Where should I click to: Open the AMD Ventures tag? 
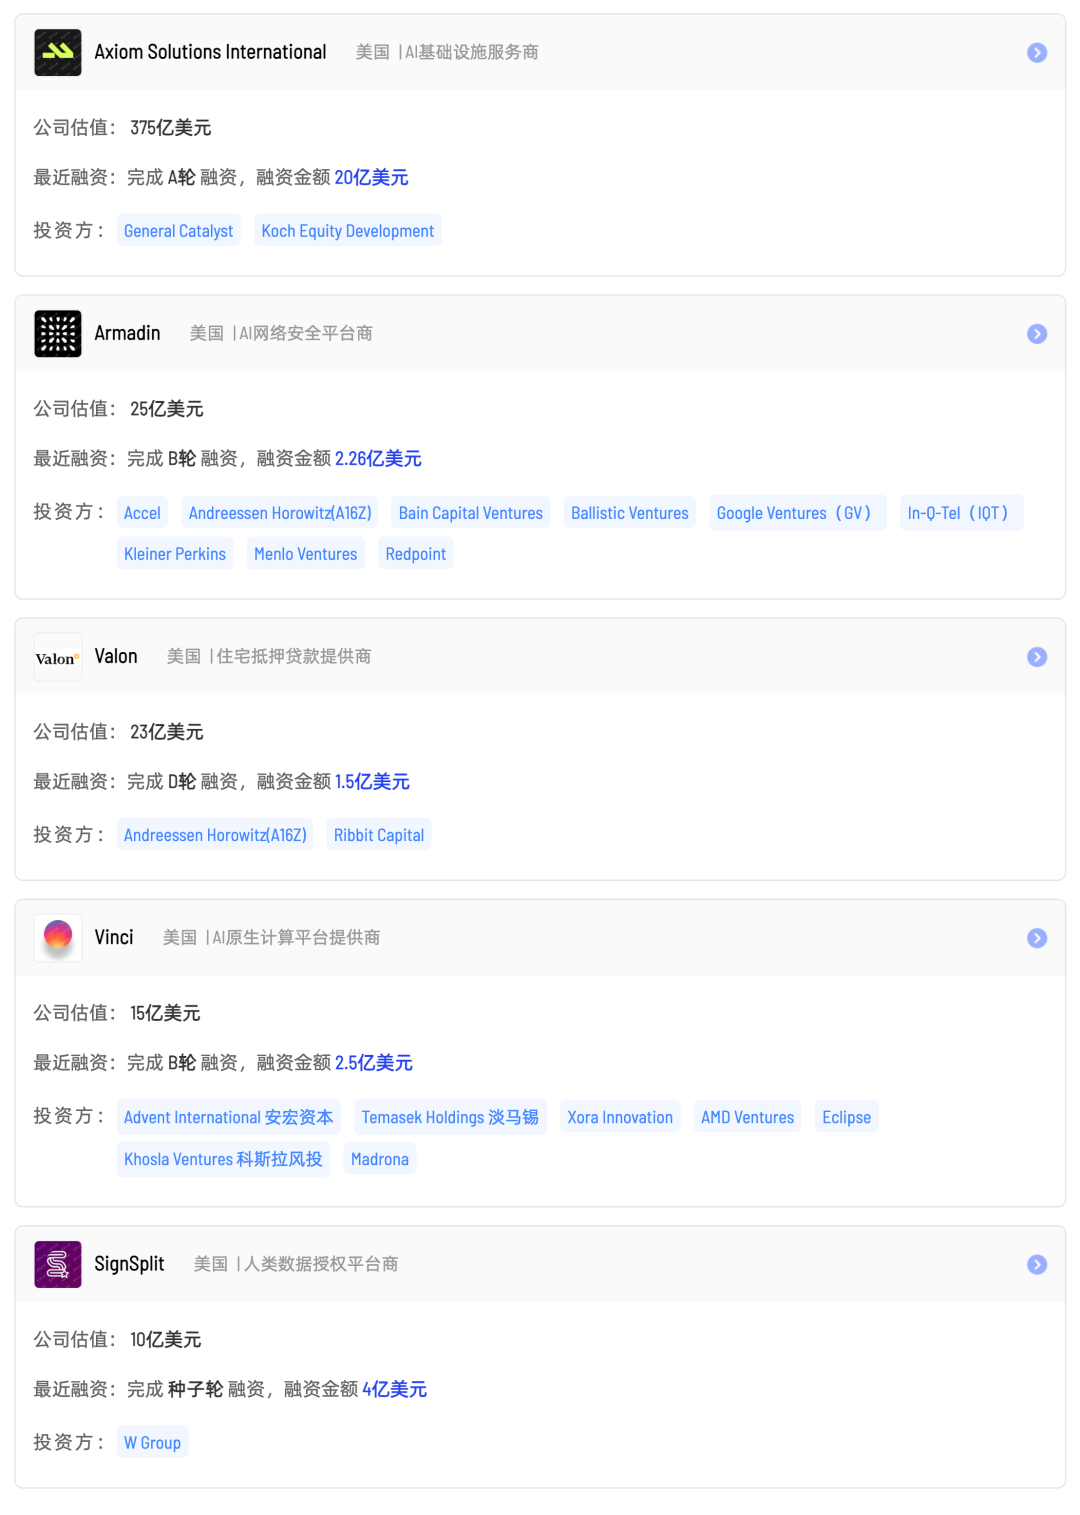748,1117
